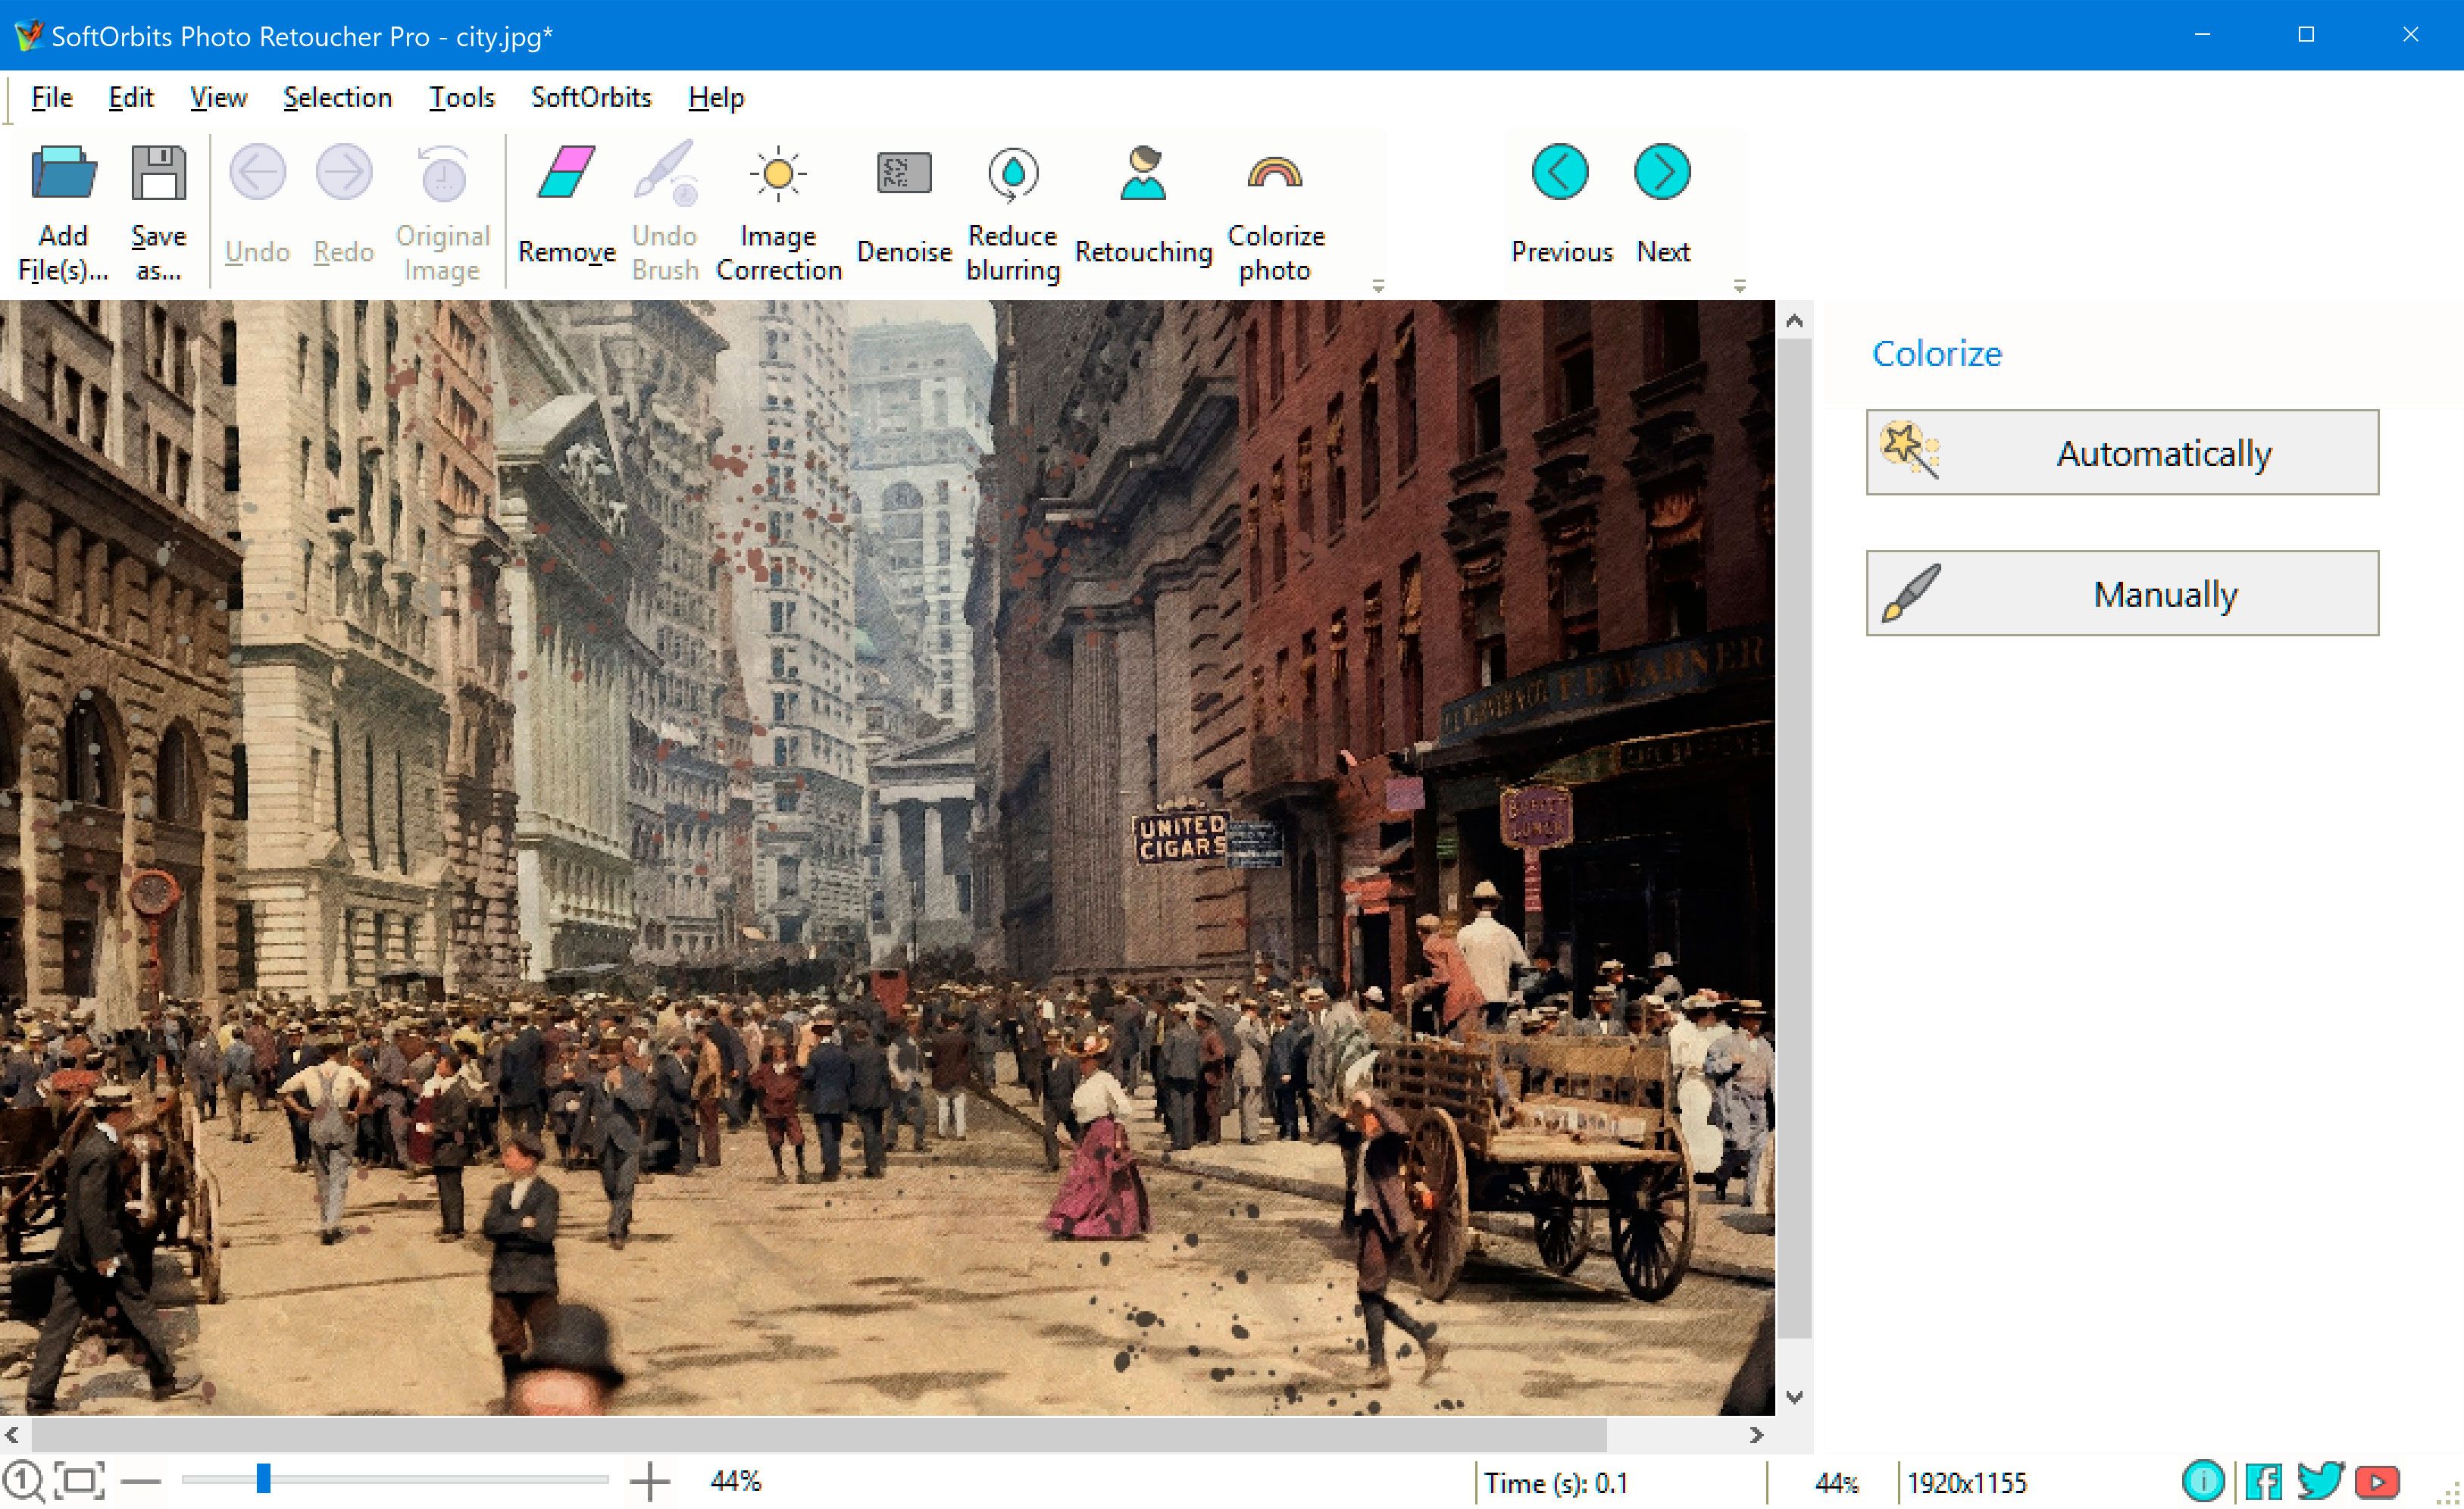Click the zoom slider handle
Screen dimensions: 2464x1509
[x=263, y=1479]
